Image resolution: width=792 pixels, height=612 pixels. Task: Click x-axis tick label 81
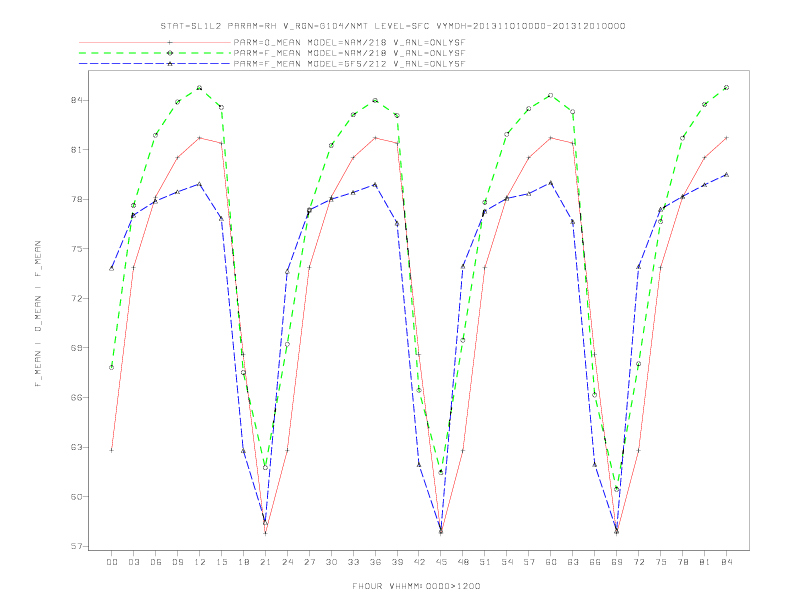pos(705,562)
